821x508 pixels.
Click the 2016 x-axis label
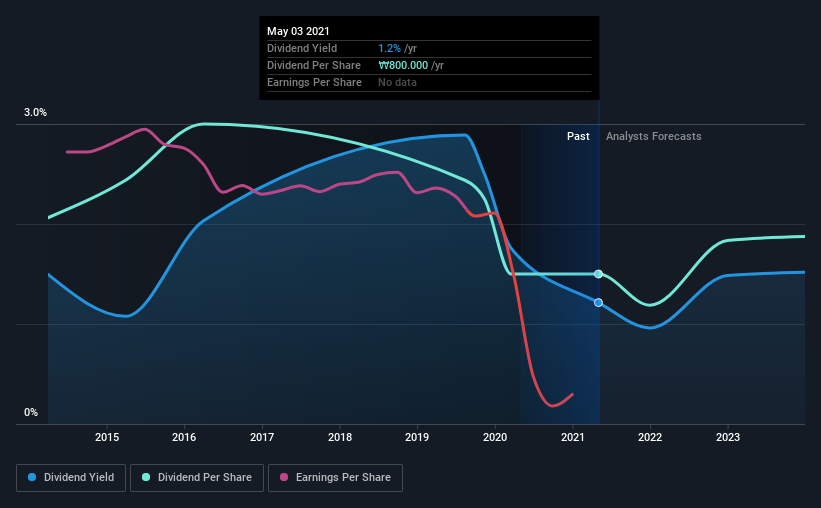click(184, 437)
